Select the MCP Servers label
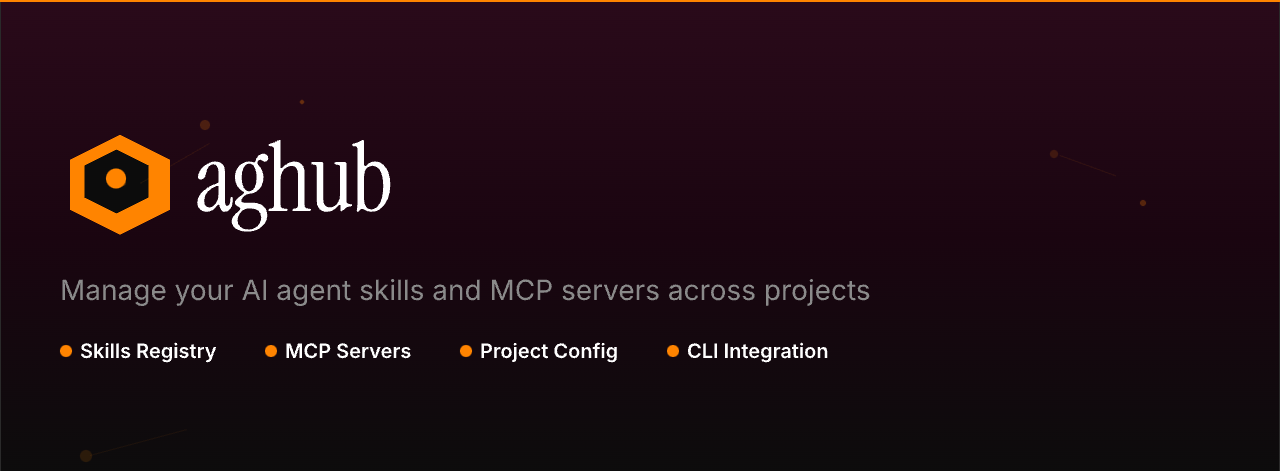This screenshot has height=471, width=1280. coord(348,352)
